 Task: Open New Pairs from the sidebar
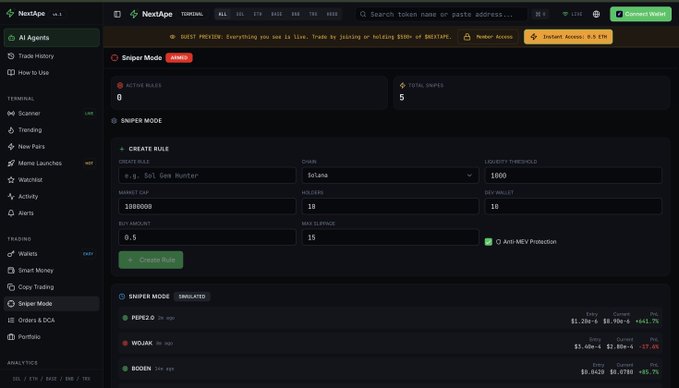(52, 146)
